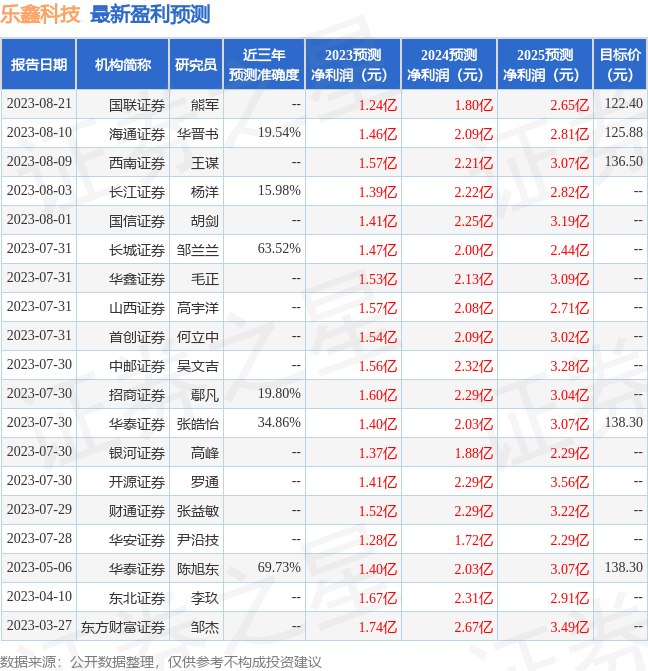Click researcher name 何立中
The width and height of the screenshot is (648, 671).
(x=198, y=337)
